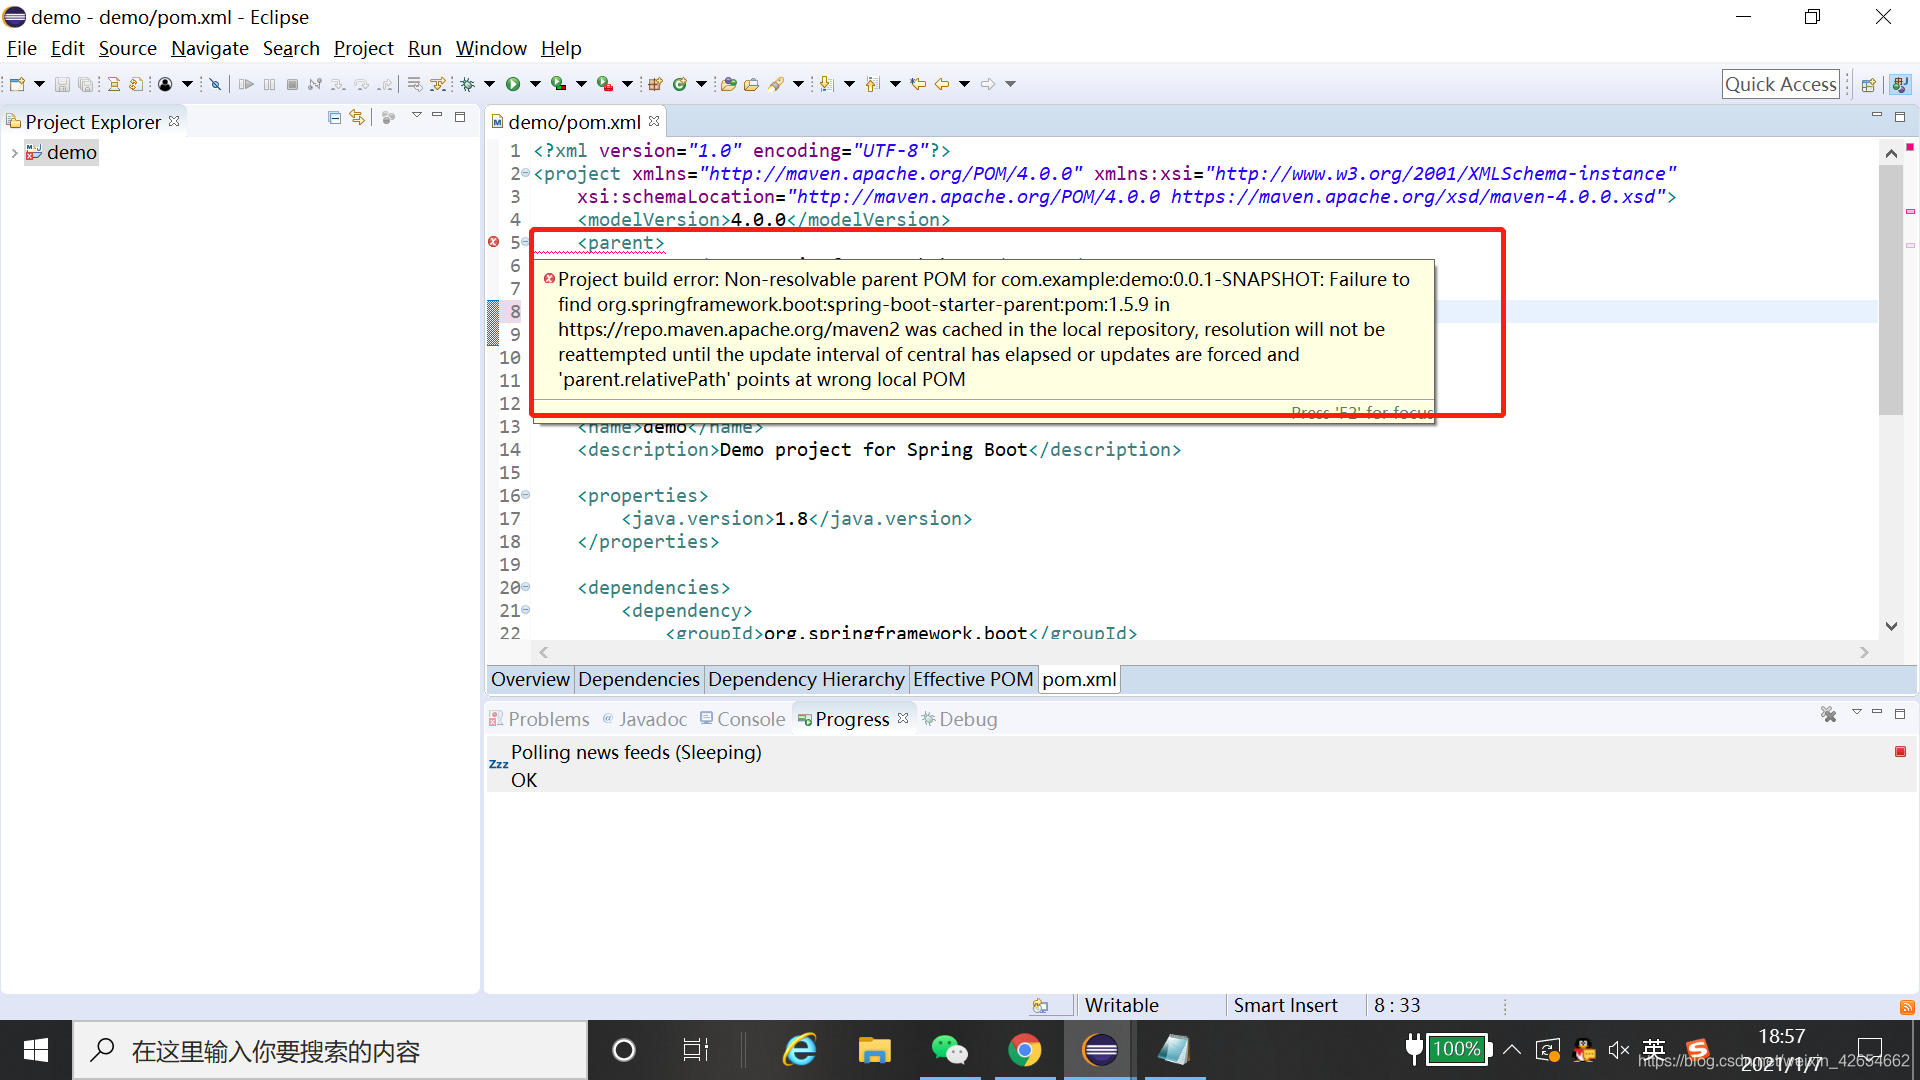
Task: Collapse All in Project Explorer
Action: point(334,118)
